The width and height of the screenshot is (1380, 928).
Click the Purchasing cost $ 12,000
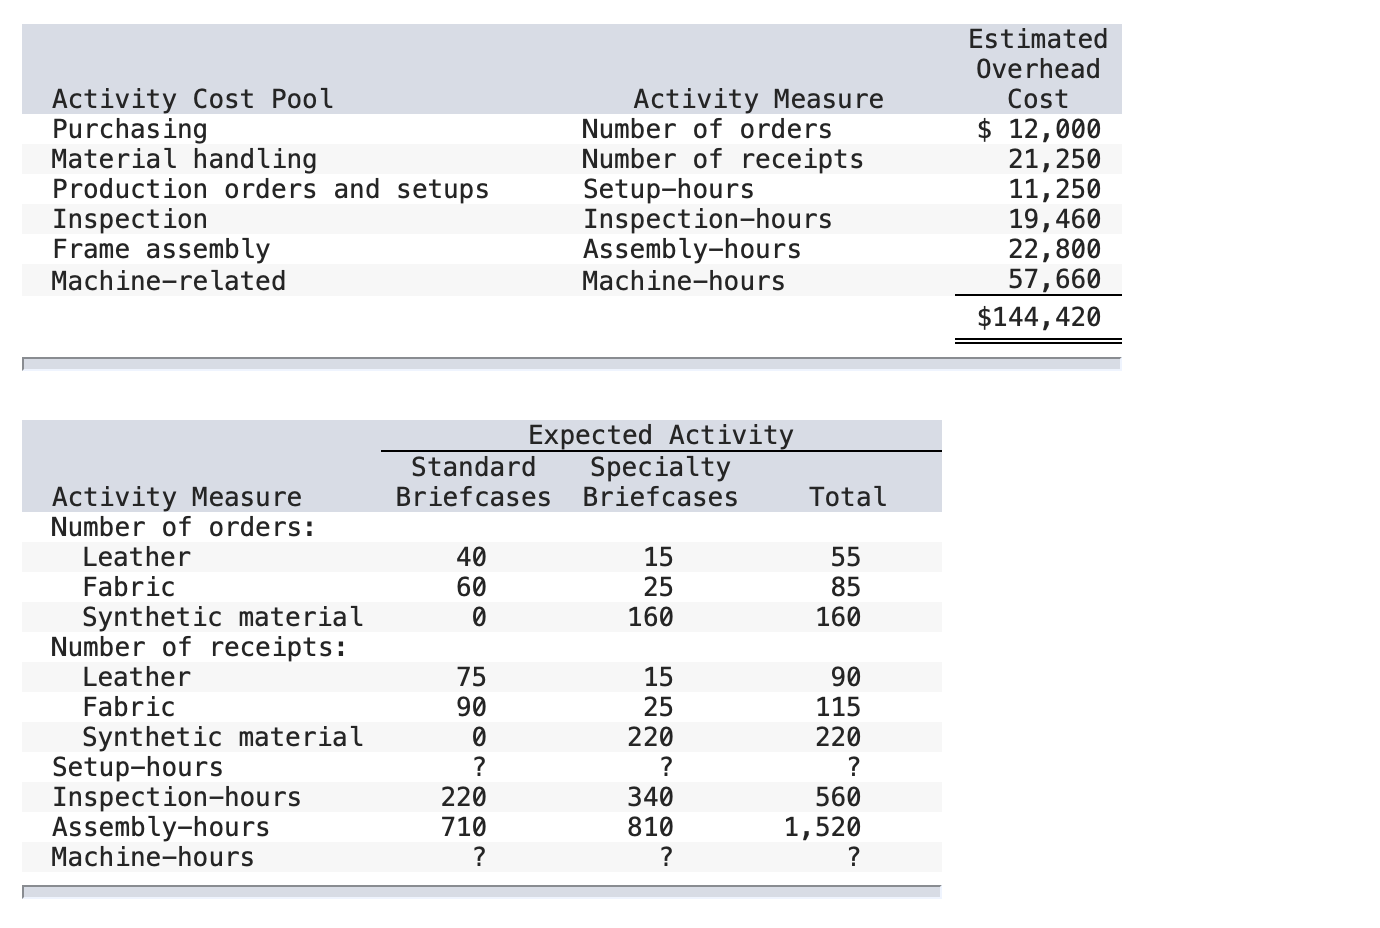(x=1039, y=129)
